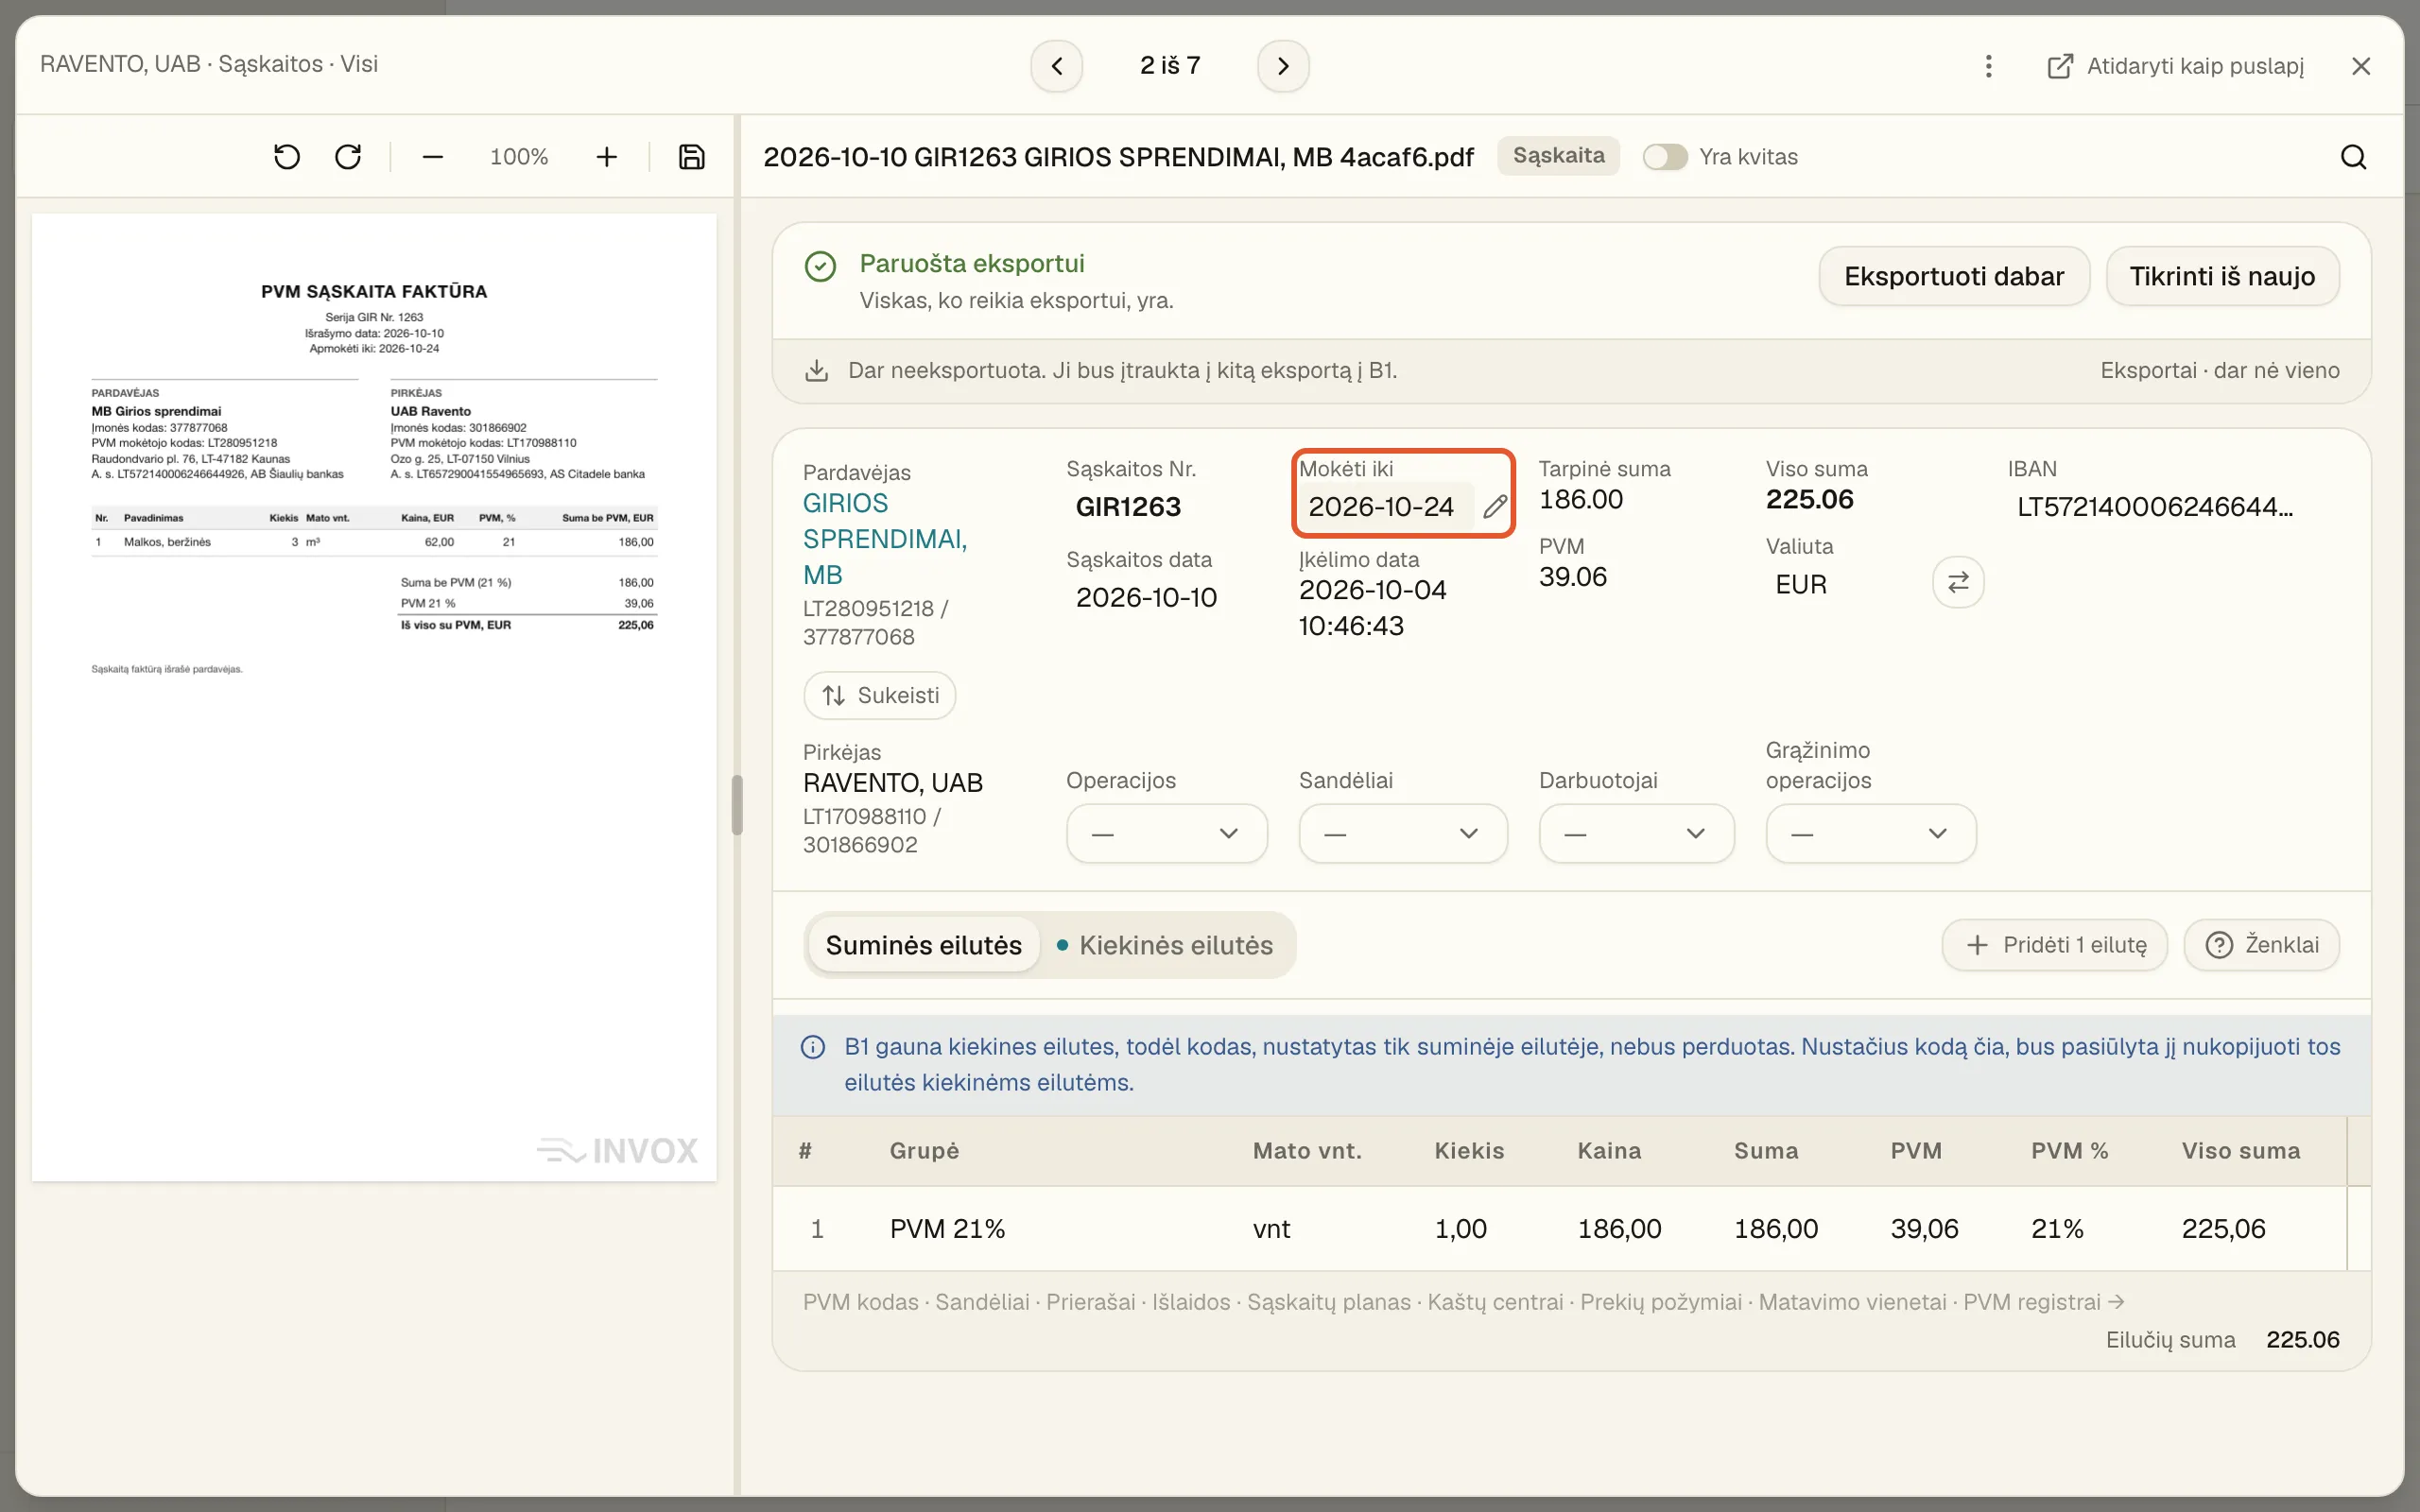Open the three-dot more options menu
Image resolution: width=2420 pixels, height=1512 pixels.
1988,66
